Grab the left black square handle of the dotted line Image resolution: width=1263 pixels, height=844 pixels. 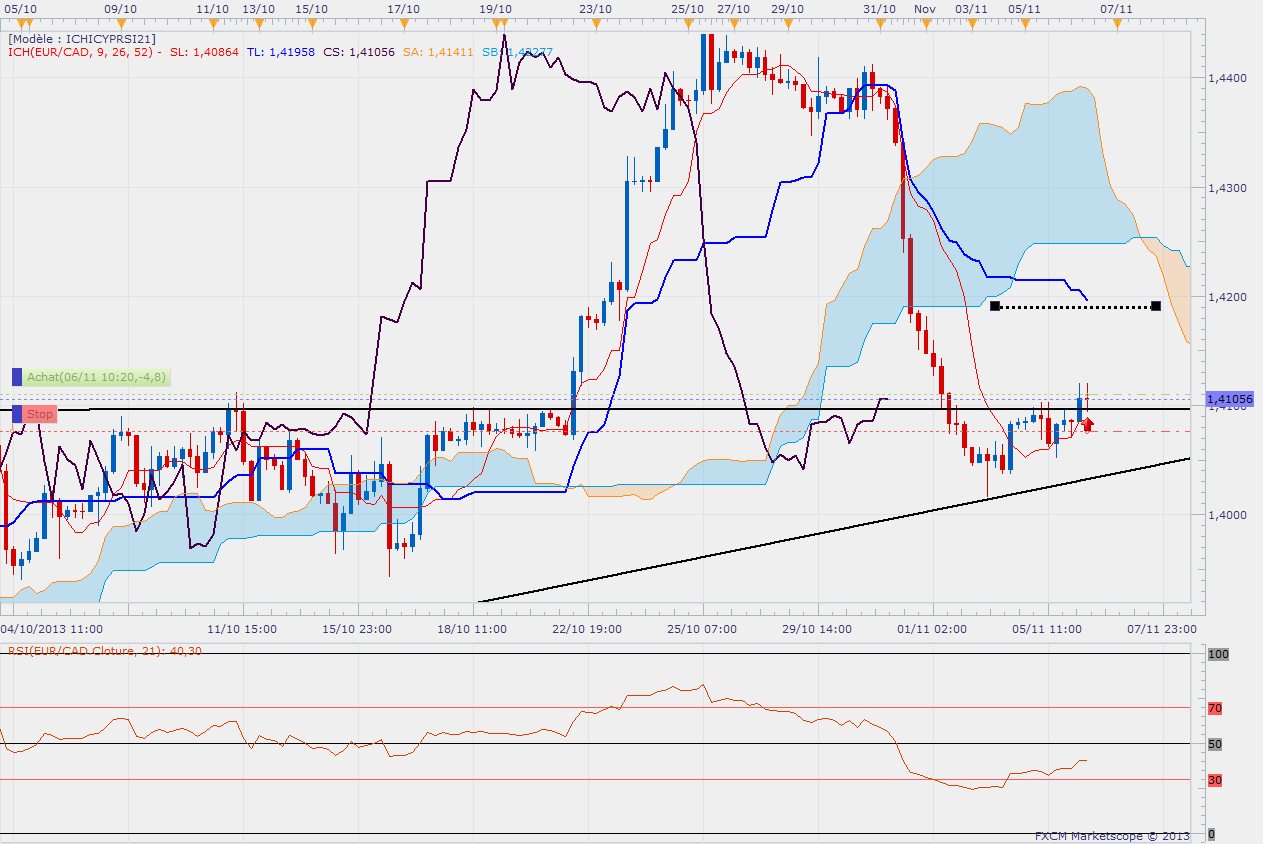(995, 305)
